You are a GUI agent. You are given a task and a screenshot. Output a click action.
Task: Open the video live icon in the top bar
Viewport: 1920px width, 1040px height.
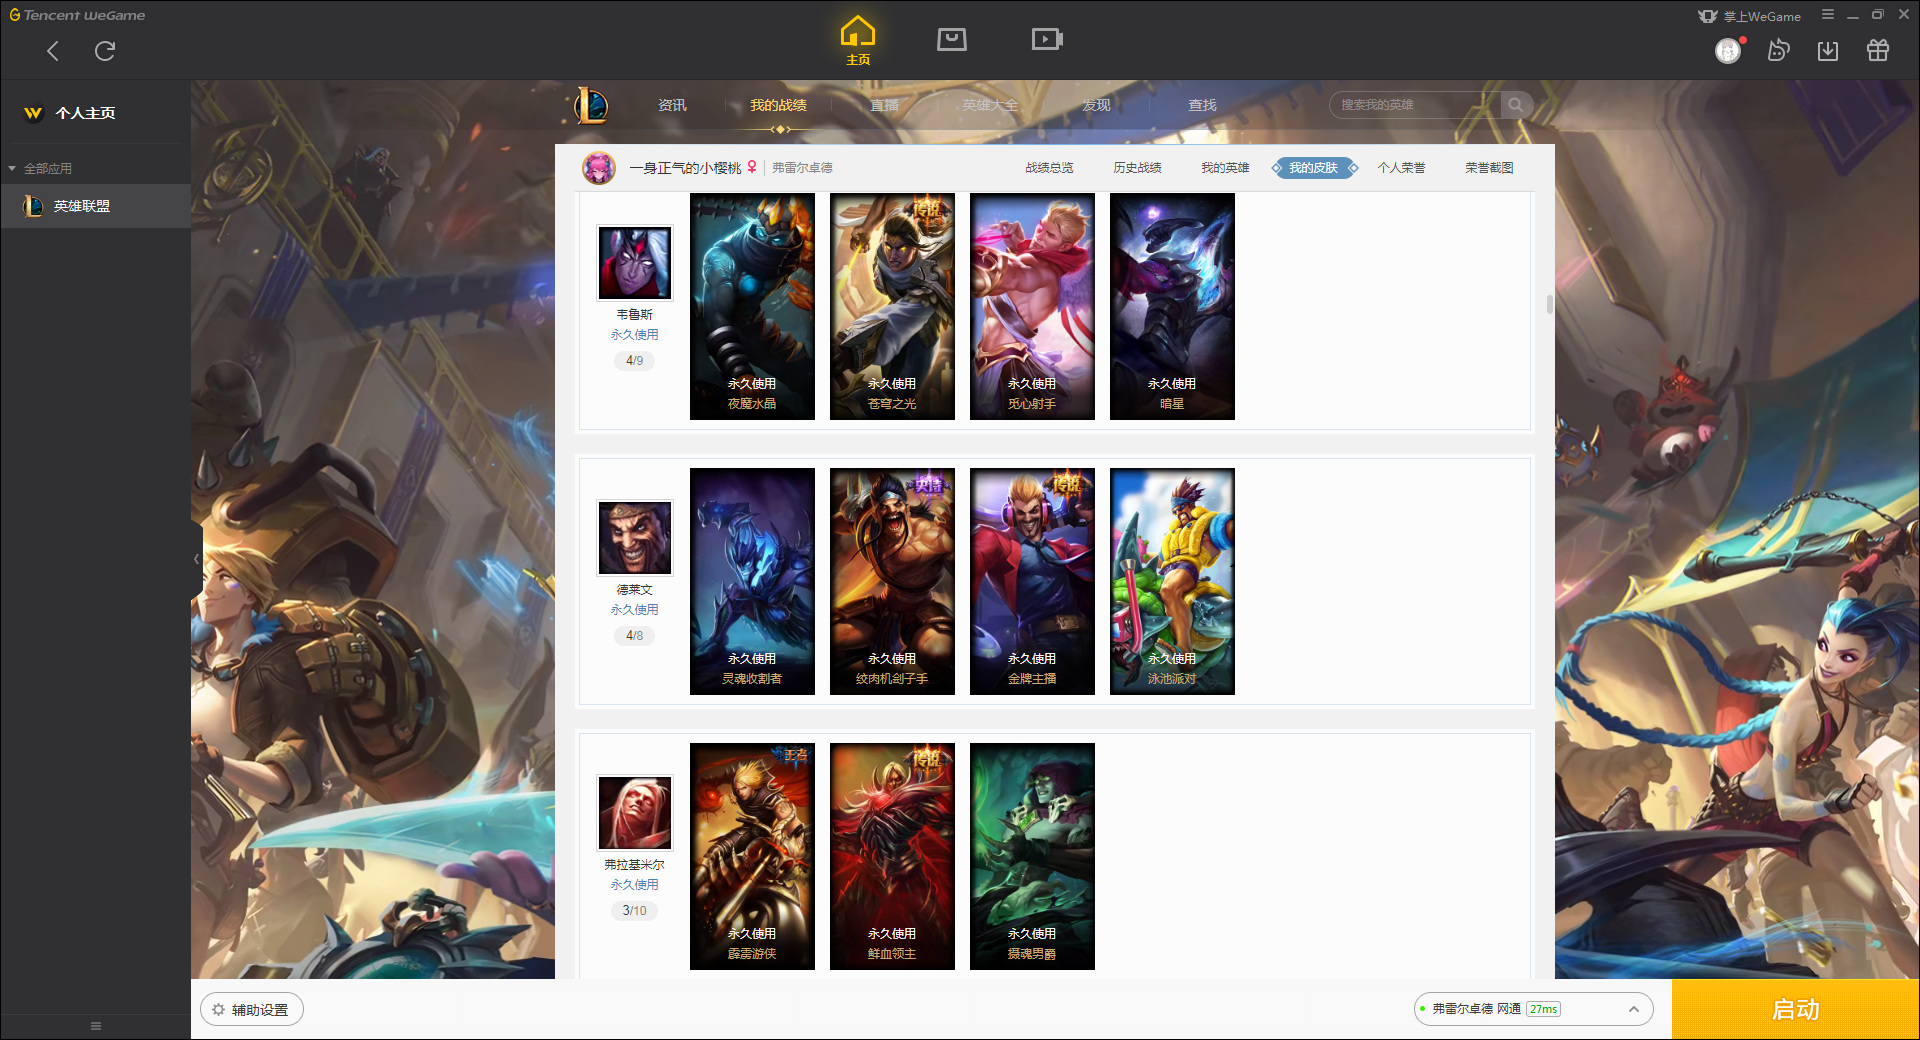(x=1047, y=39)
